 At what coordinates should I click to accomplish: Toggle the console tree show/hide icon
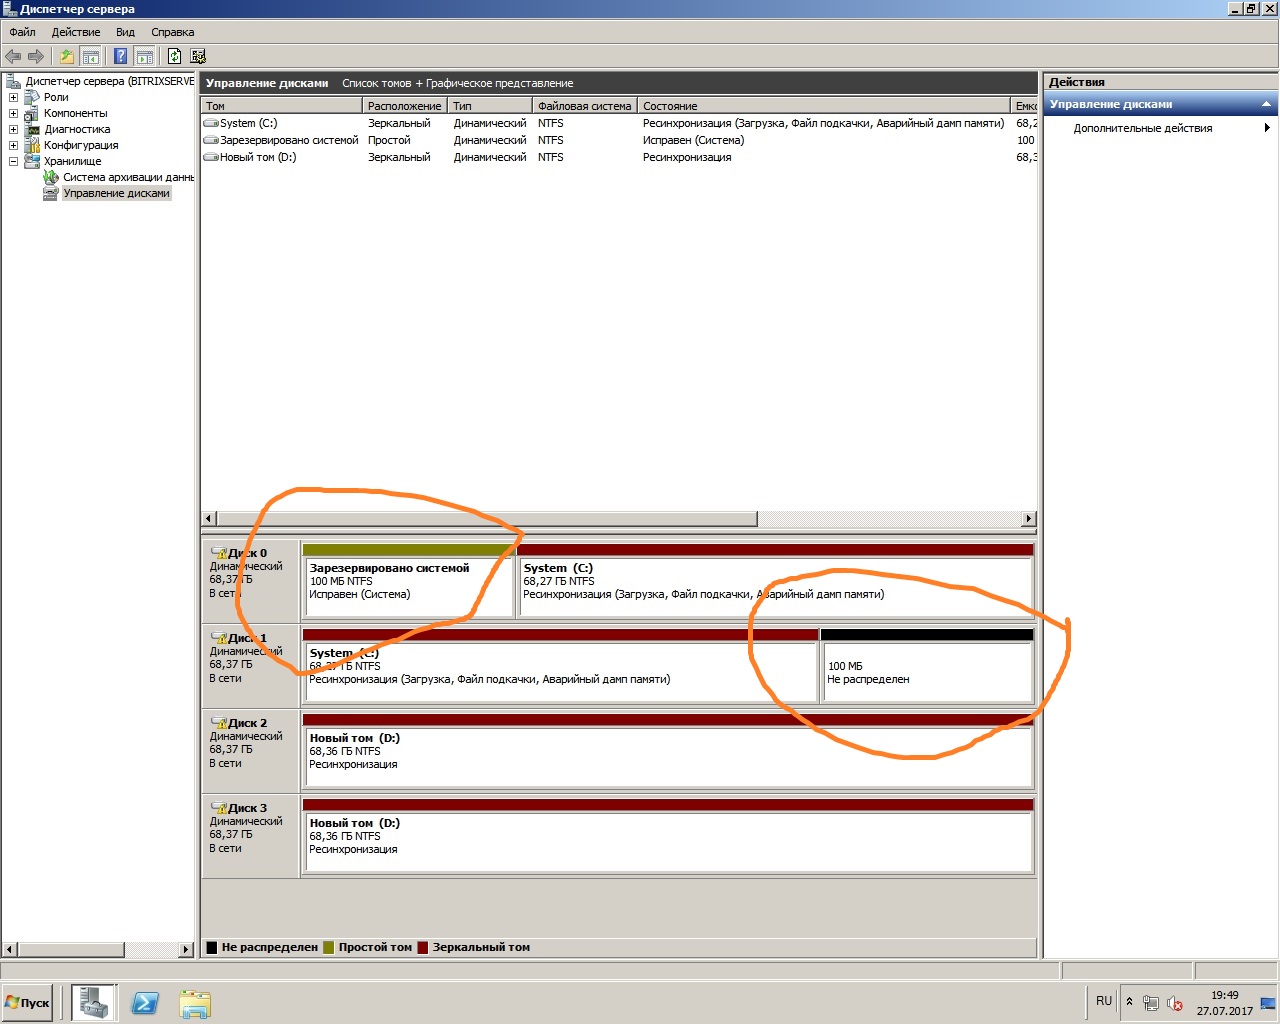(x=90, y=56)
